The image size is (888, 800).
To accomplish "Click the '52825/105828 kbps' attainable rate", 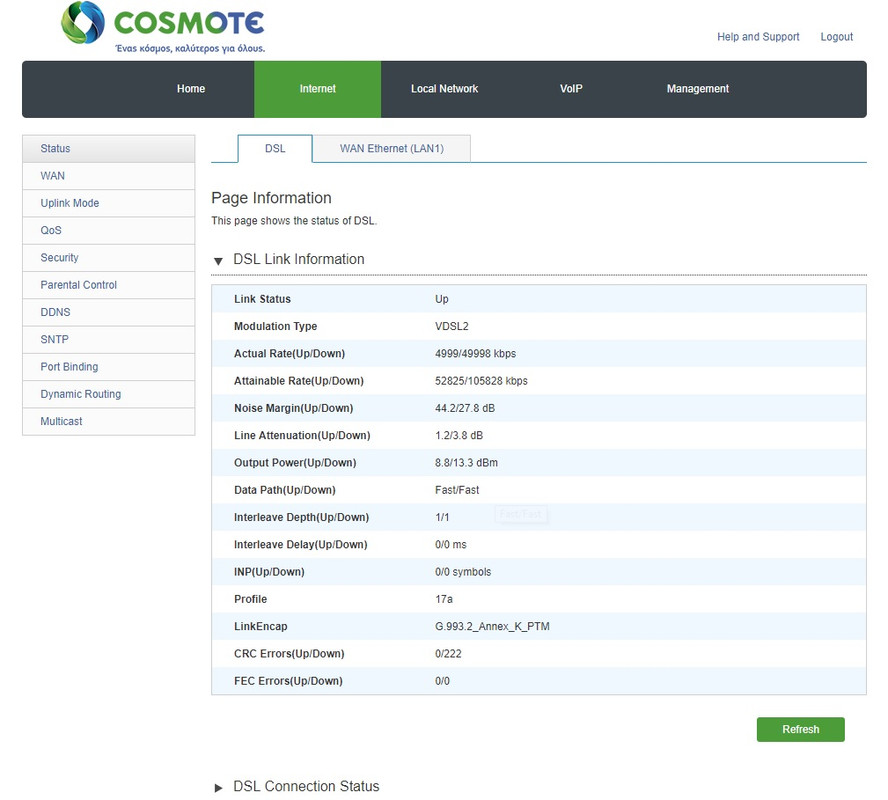I will point(481,381).
